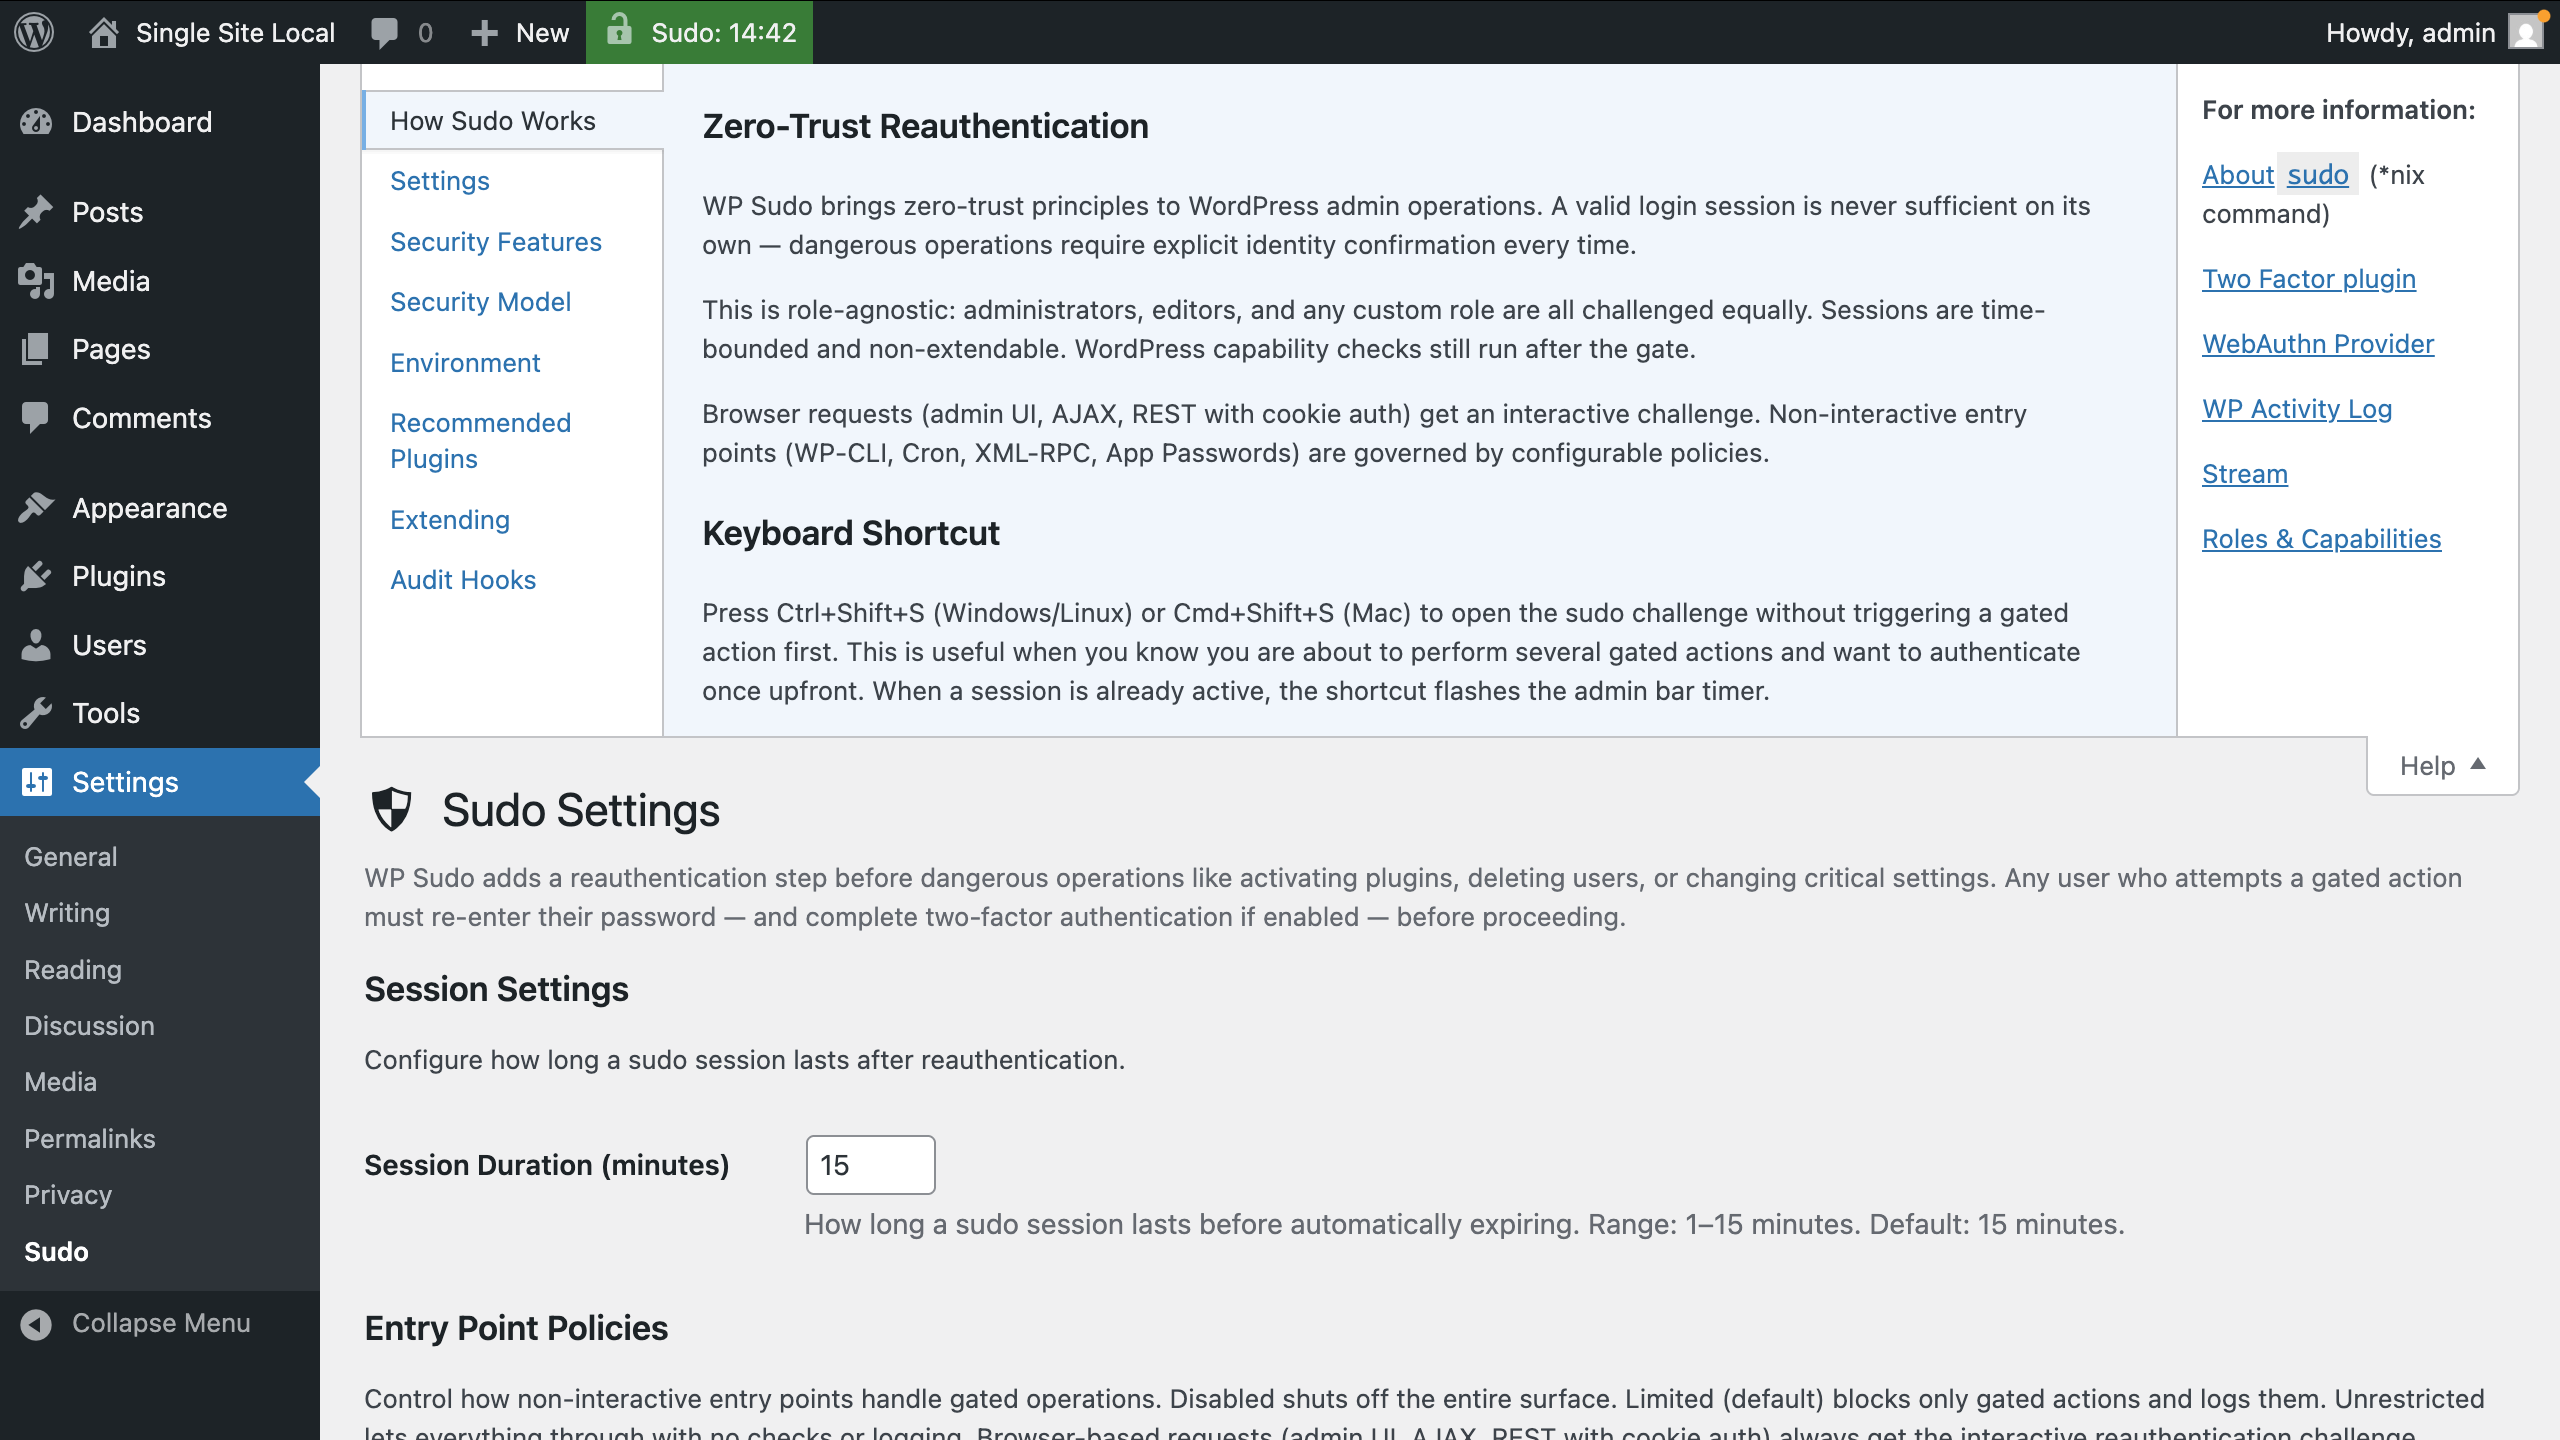2560x1440 pixels.
Task: Open Sudo settings submenu
Action: (56, 1252)
